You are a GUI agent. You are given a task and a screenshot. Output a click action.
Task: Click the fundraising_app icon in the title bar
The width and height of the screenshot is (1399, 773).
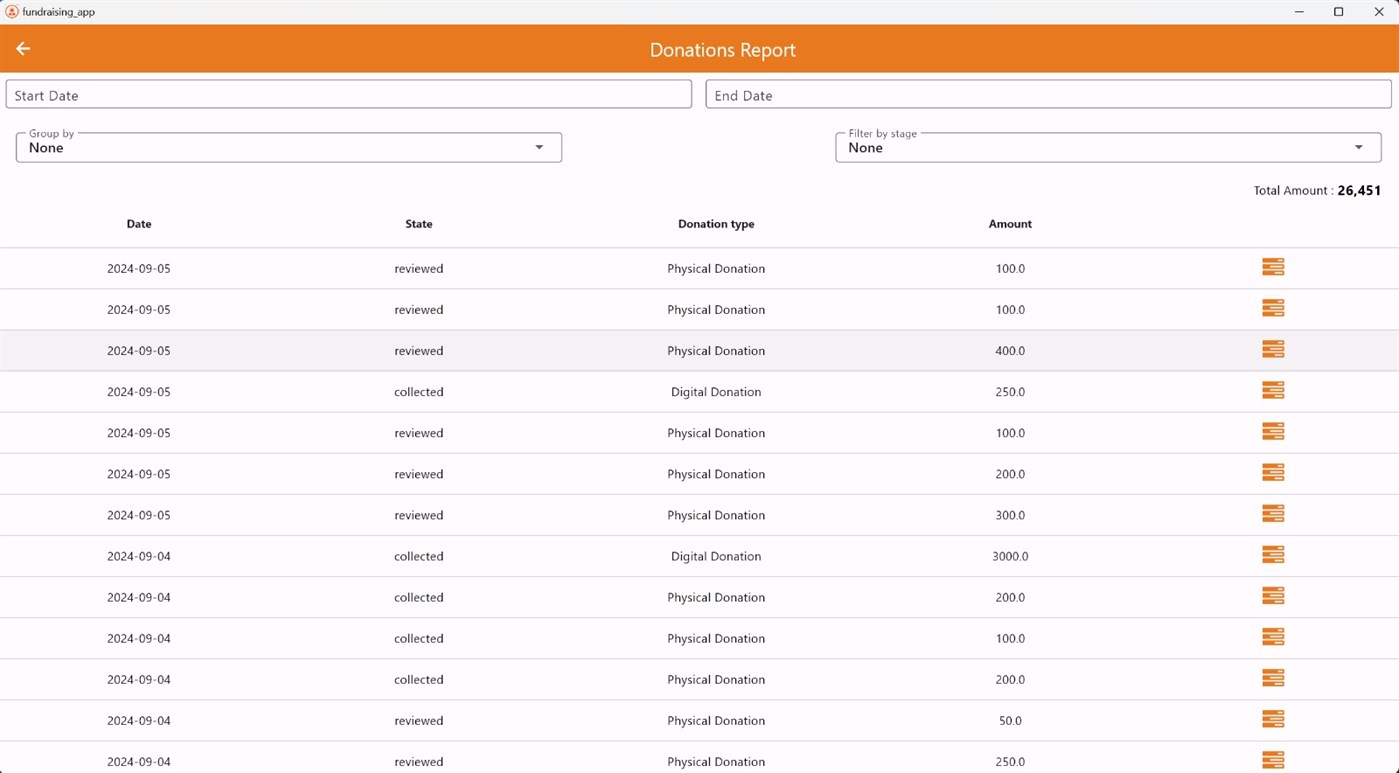(11, 11)
